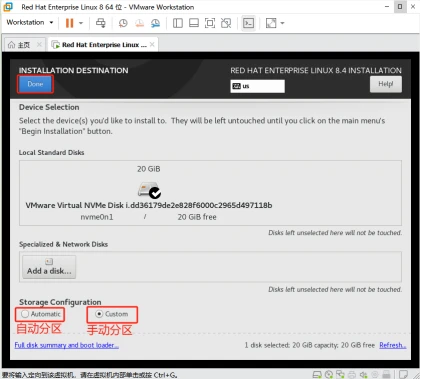
Task: Close the Red Hat Enterprise Linux tab
Action: coord(152,44)
